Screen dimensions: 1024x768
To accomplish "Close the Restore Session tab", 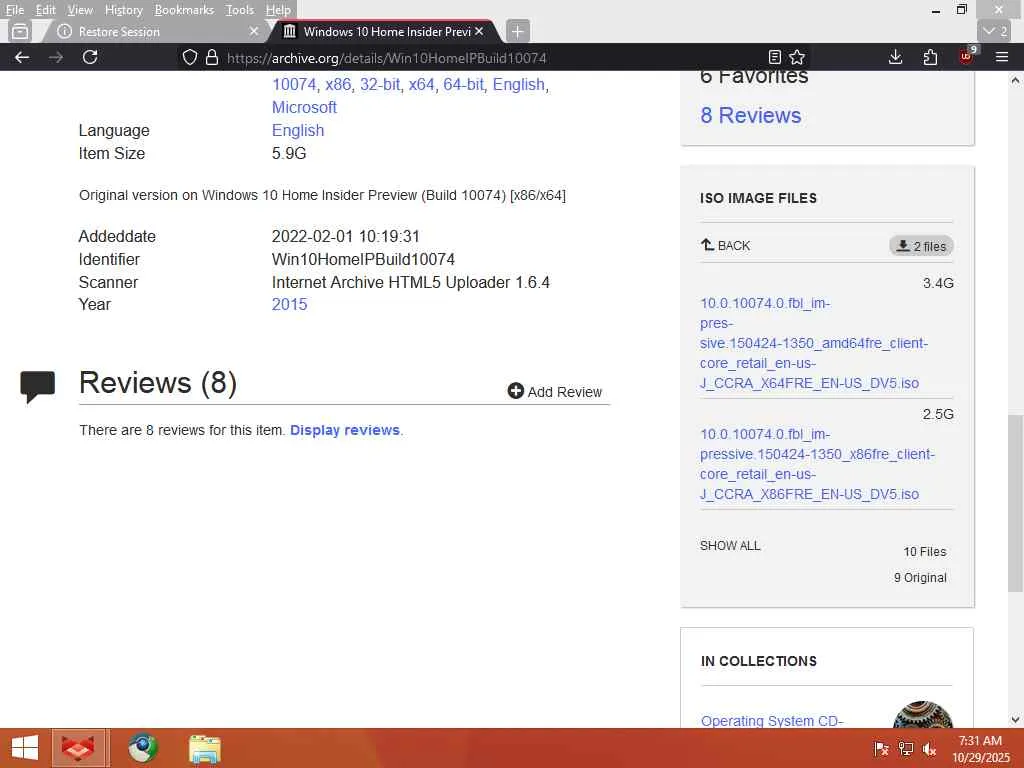I will 254,31.
